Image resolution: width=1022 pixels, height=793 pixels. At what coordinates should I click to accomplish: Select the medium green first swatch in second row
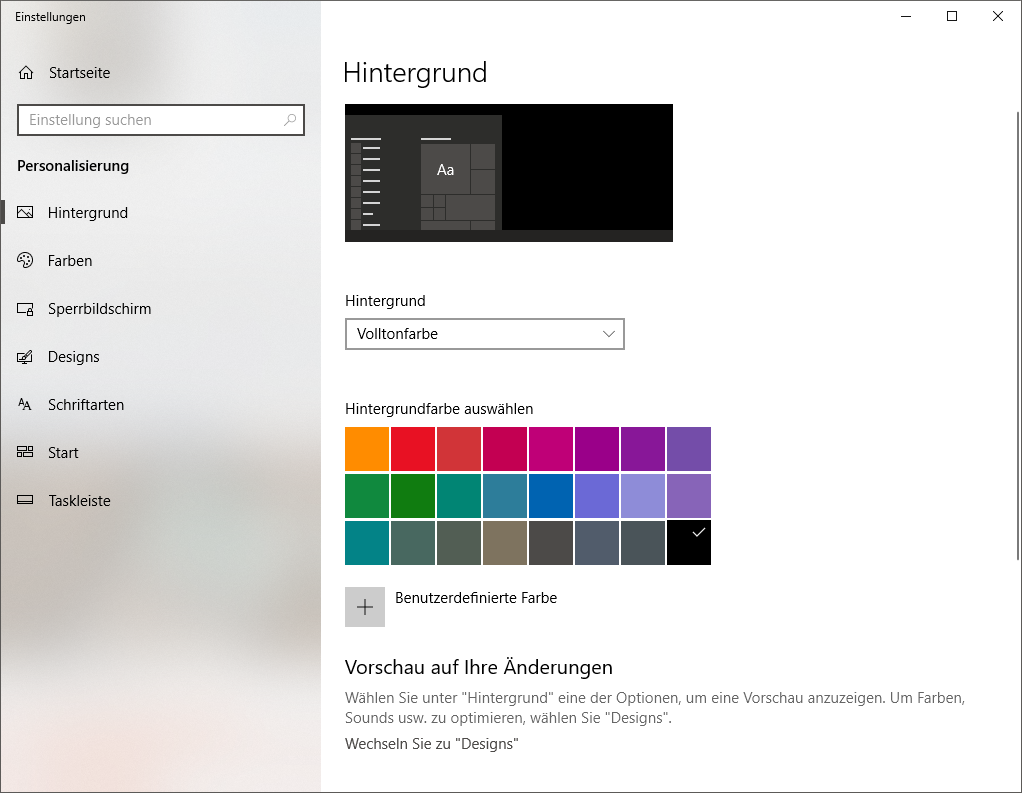[x=367, y=496]
